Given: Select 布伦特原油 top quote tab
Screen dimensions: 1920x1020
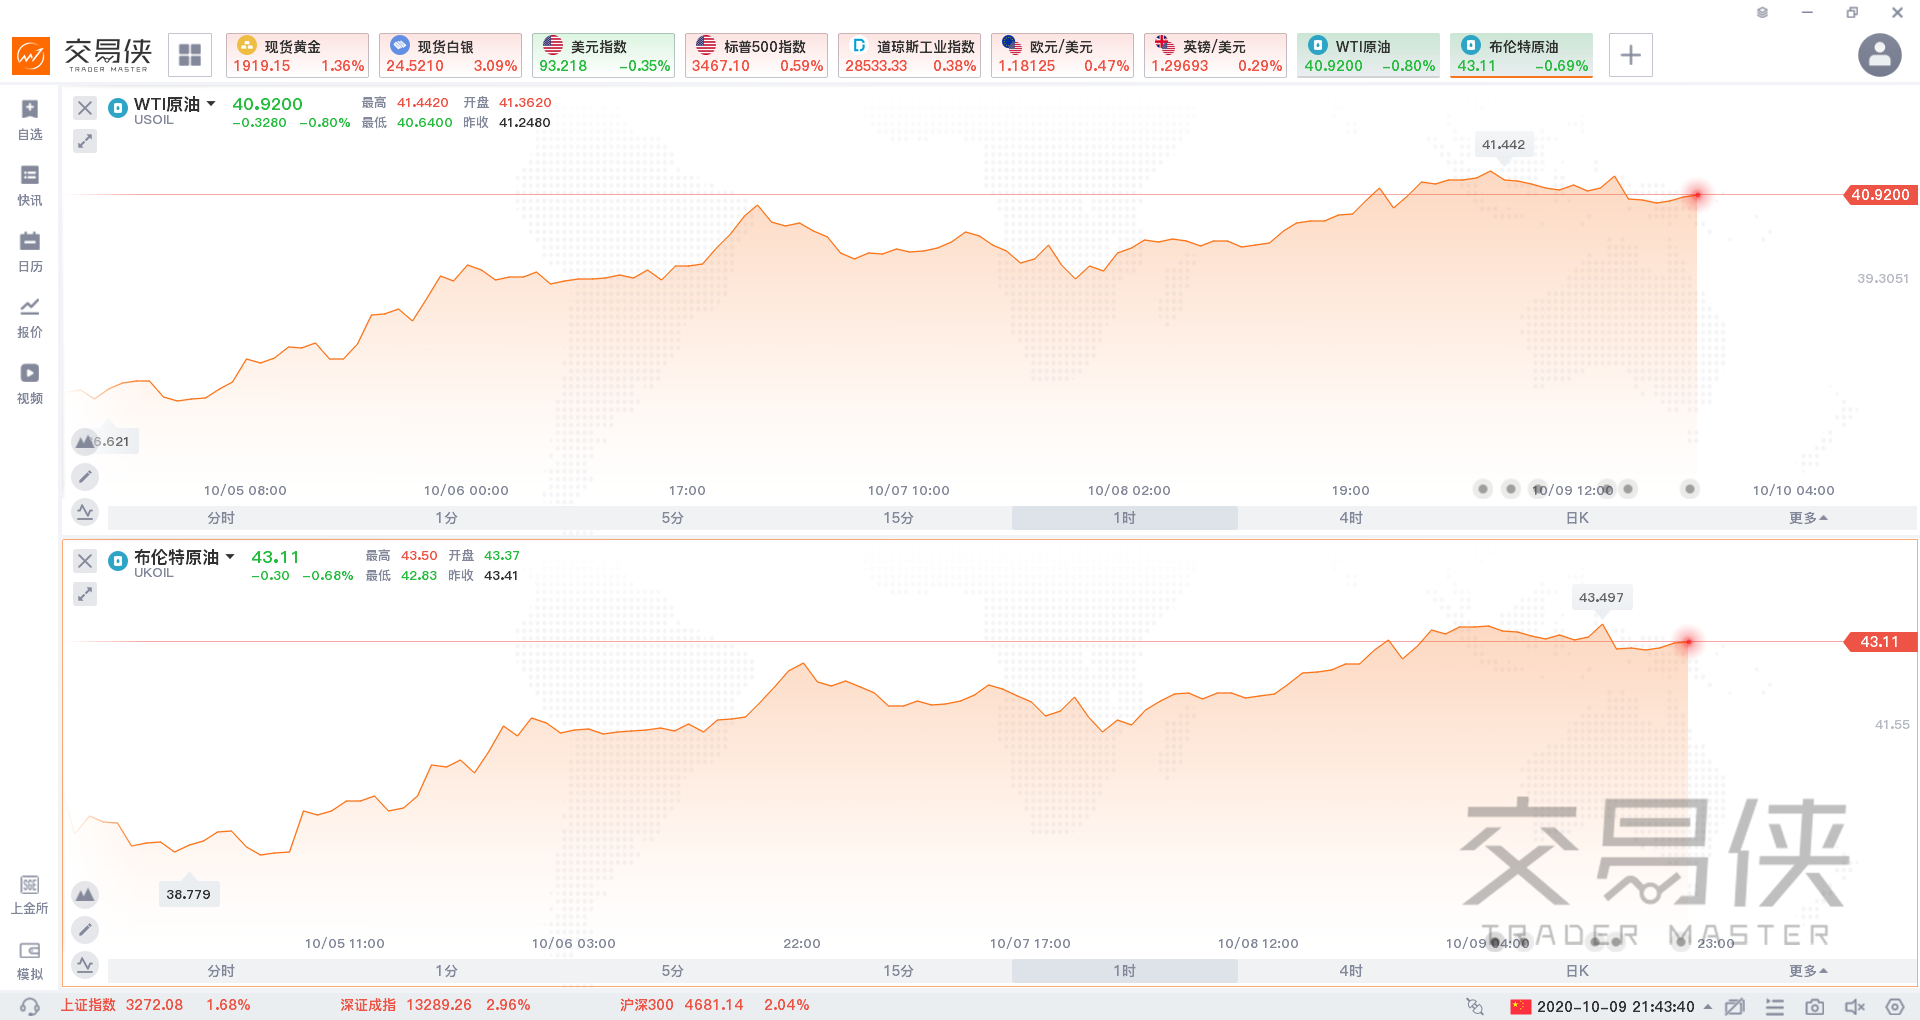Looking at the screenshot, I should point(1521,55).
